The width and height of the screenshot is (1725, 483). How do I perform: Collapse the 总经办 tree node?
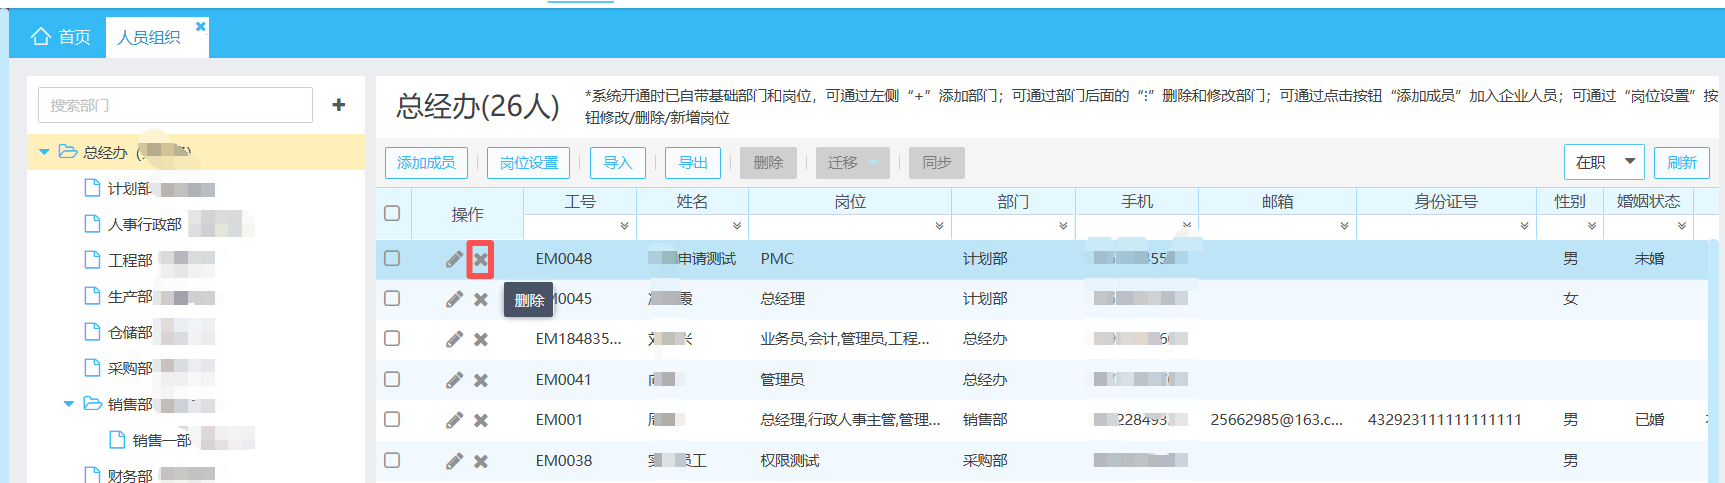pyautogui.click(x=44, y=152)
